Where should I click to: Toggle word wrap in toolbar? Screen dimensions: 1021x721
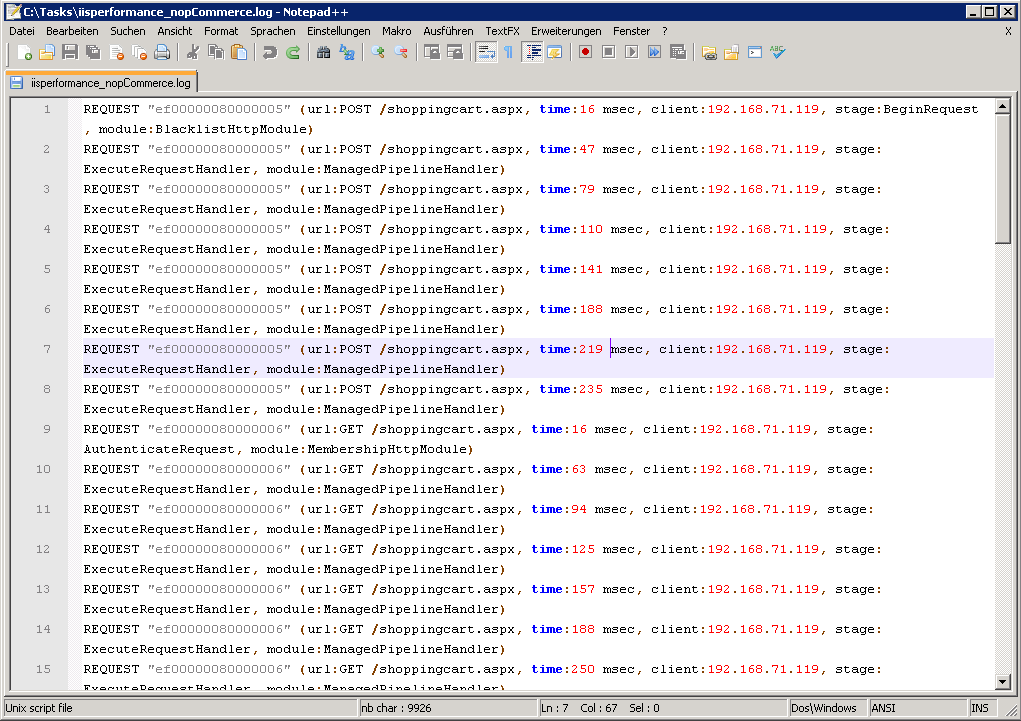[485, 52]
